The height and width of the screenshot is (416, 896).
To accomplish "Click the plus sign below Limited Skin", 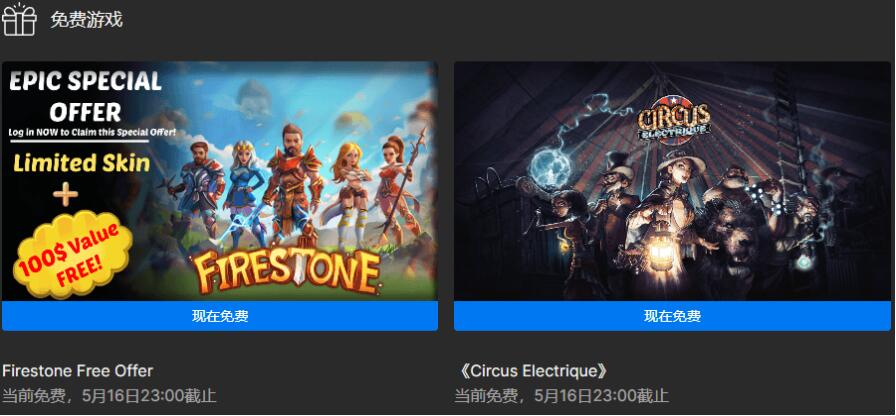I will (65, 195).
